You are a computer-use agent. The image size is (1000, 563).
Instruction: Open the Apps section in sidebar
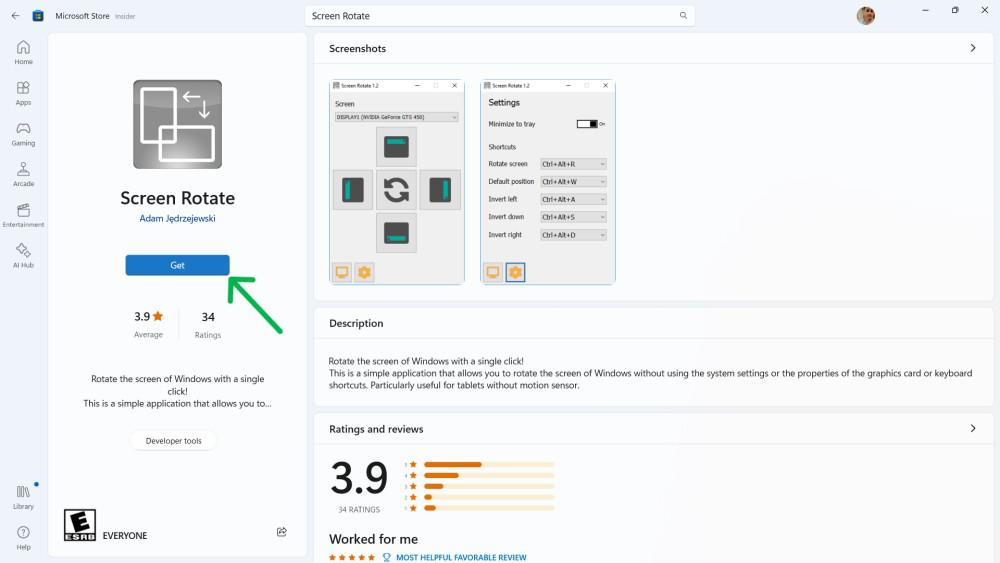[23, 93]
